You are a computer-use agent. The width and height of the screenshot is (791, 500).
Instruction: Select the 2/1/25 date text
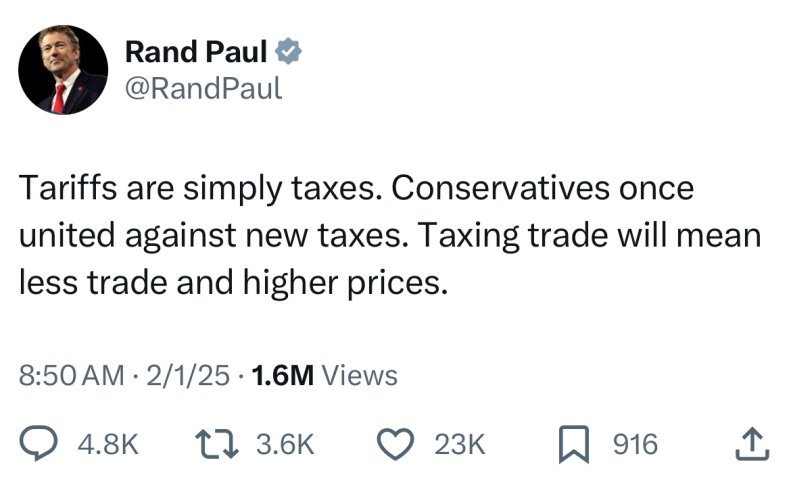click(x=188, y=375)
